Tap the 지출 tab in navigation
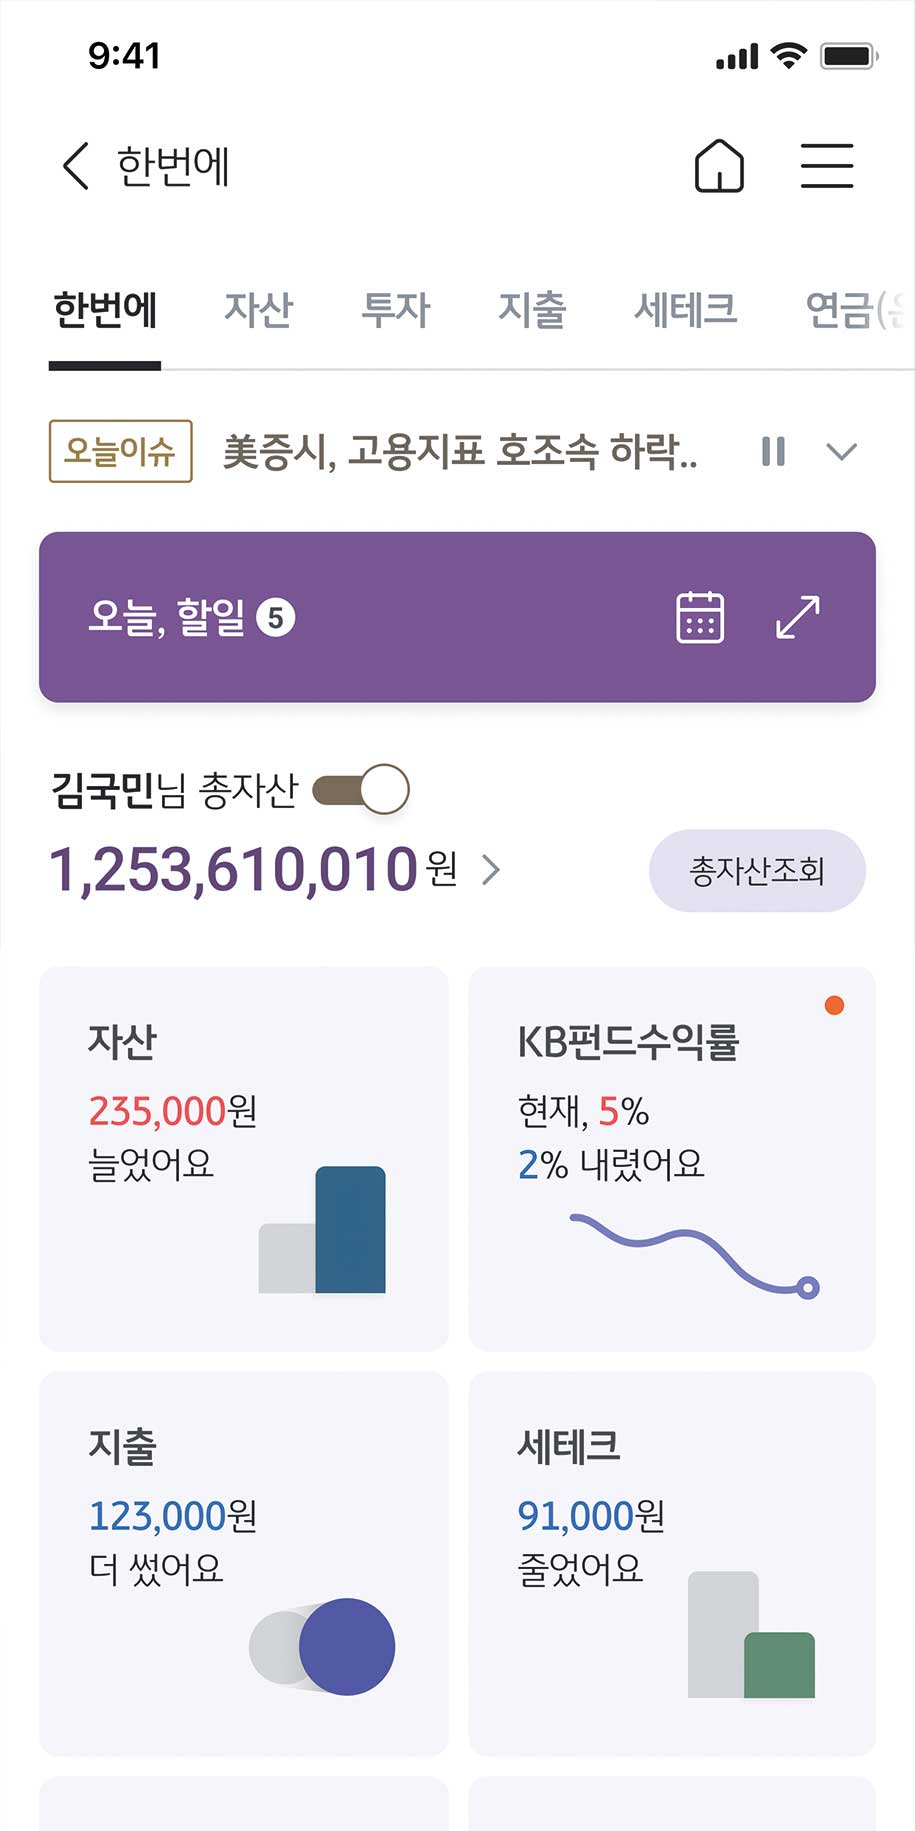The height and width of the screenshot is (1831, 915). click(532, 310)
